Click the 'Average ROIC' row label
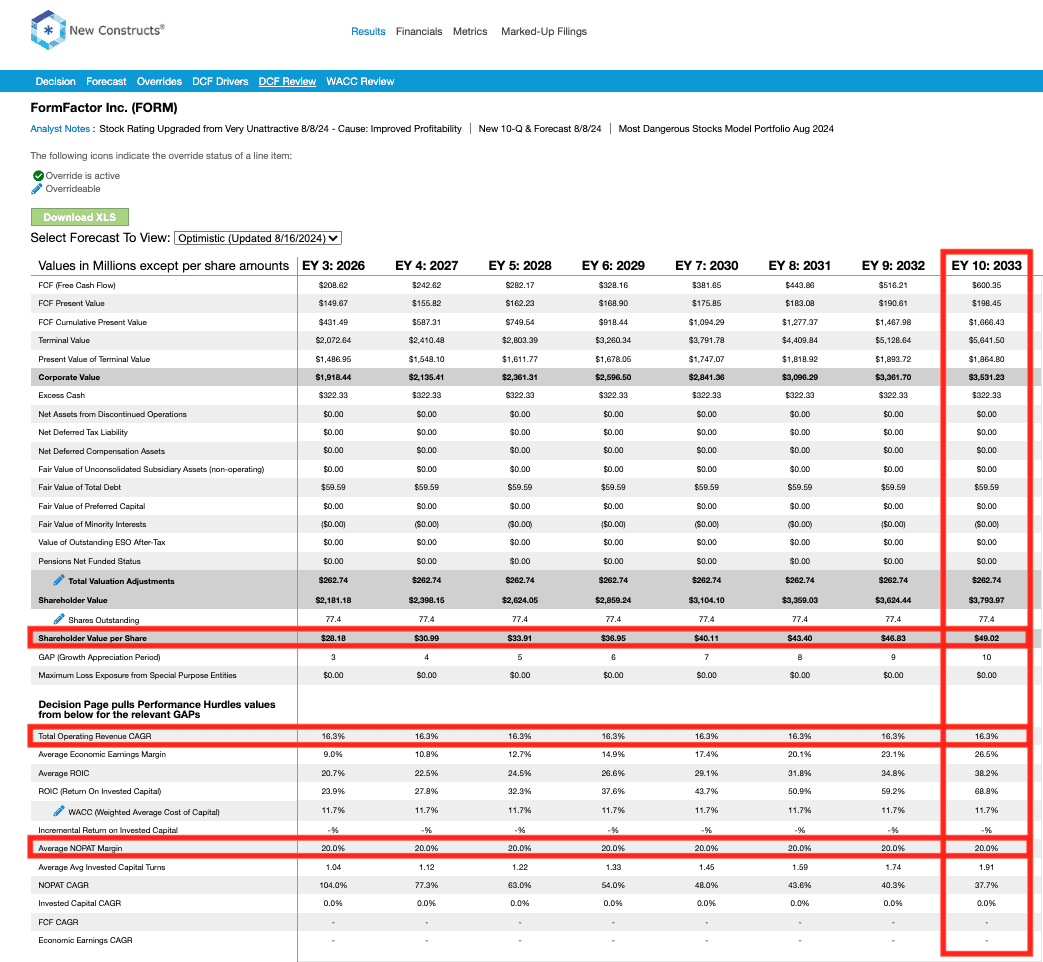The width and height of the screenshot is (1043, 962). [x=64, y=773]
